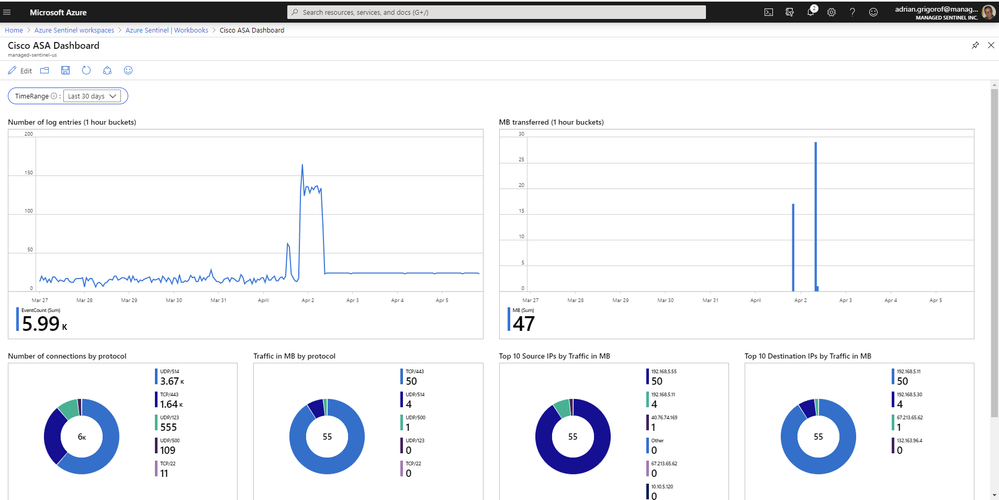Click the TimeRange info icon
The width and height of the screenshot is (999, 500).
[x=54, y=96]
